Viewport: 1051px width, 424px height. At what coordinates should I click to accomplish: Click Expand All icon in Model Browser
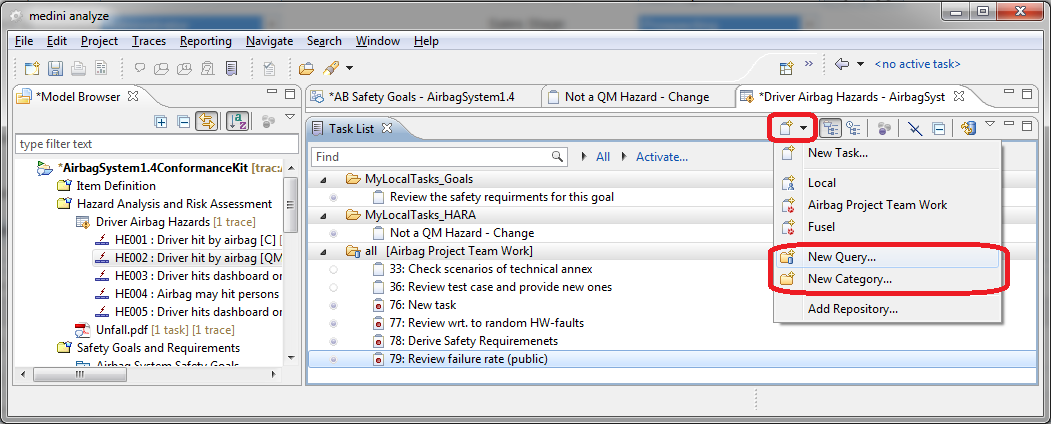(x=161, y=121)
